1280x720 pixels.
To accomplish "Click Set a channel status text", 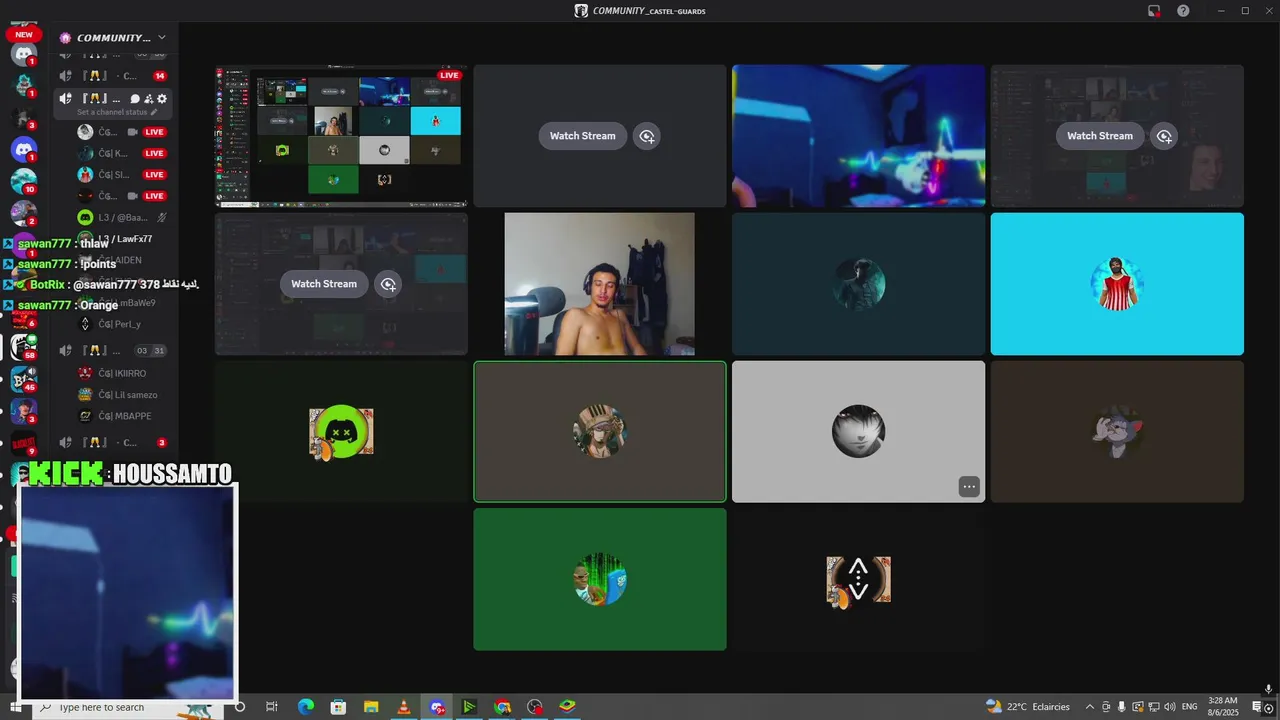I will (112, 112).
